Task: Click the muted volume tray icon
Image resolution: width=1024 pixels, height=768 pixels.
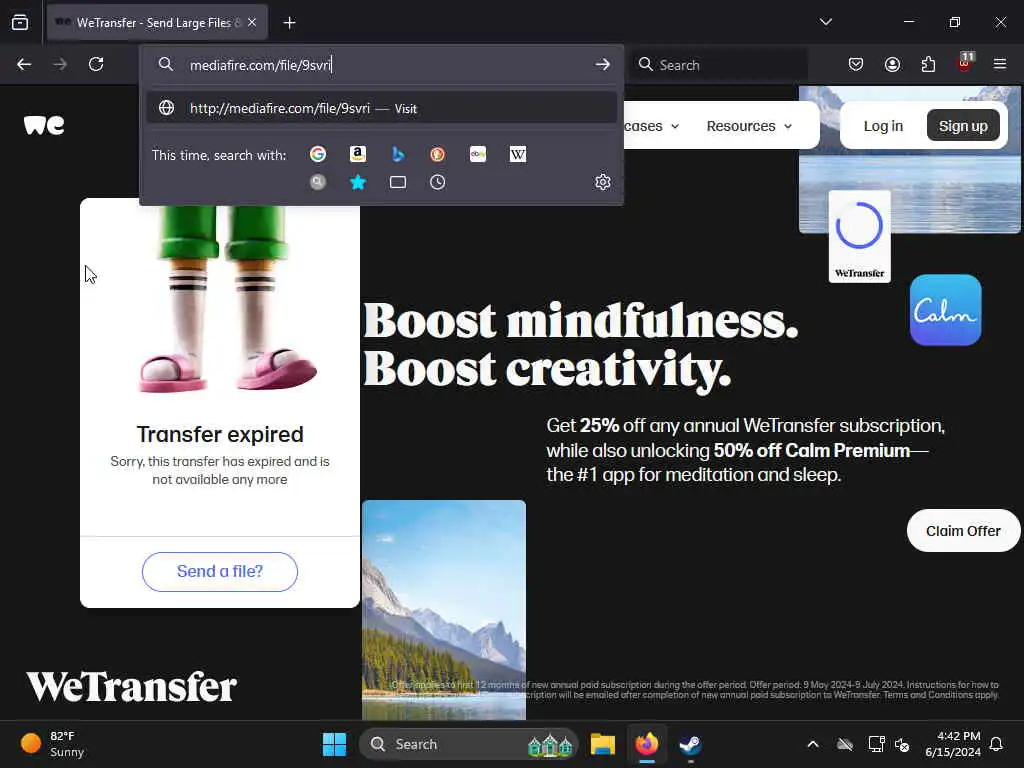Action: 903,744
